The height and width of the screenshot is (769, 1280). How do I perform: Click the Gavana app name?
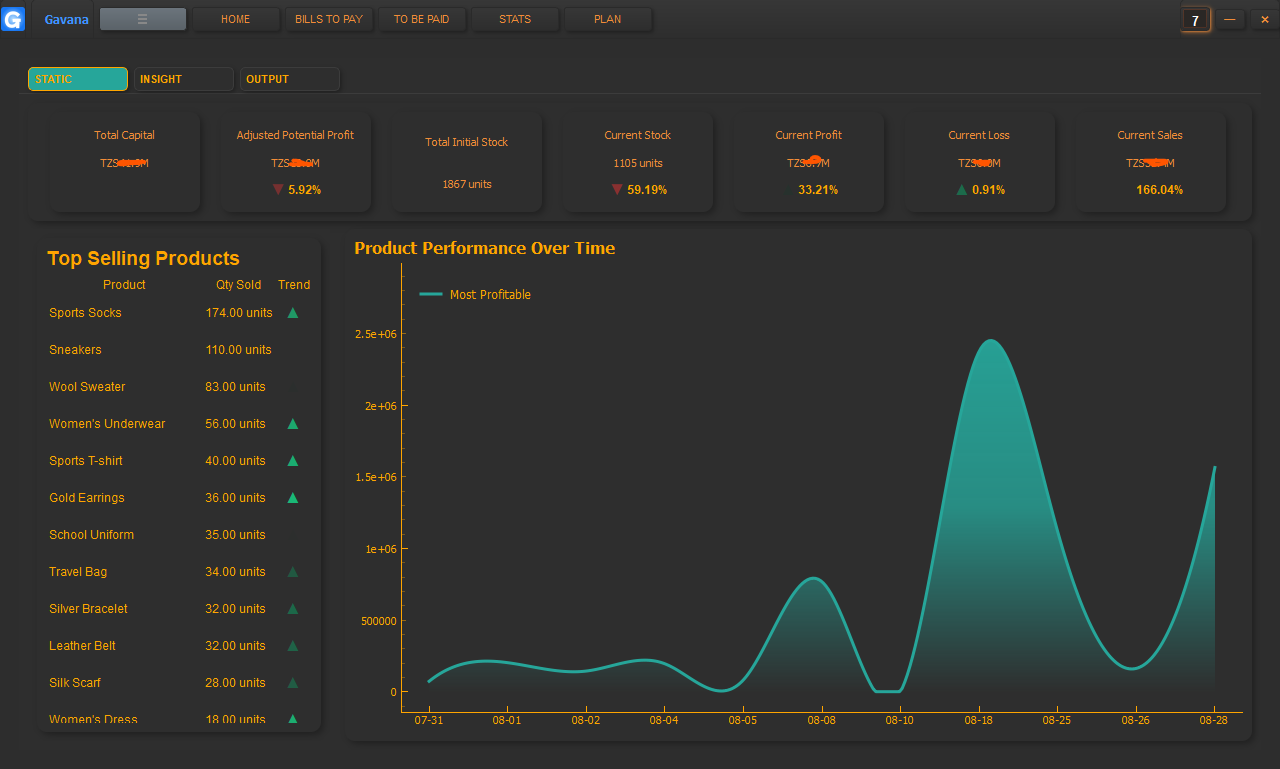(67, 19)
